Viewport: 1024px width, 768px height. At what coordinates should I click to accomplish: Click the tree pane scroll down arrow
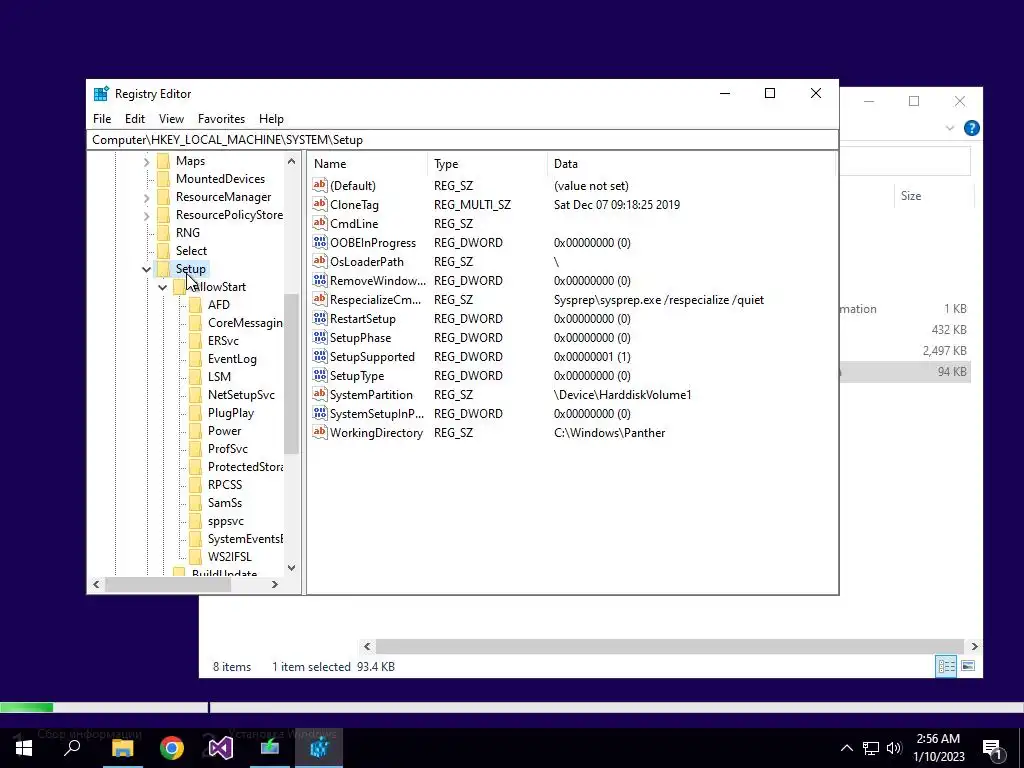pyautogui.click(x=291, y=568)
